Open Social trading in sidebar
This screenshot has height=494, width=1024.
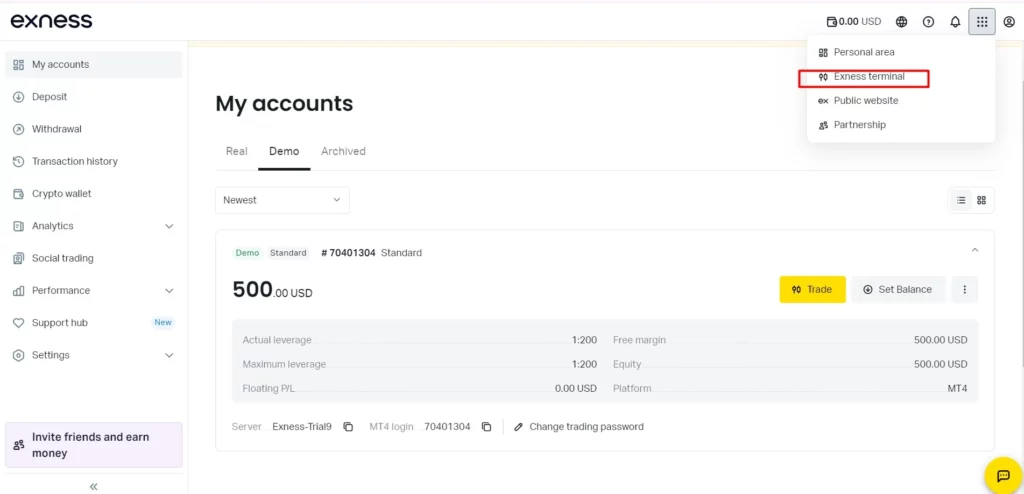93,258
